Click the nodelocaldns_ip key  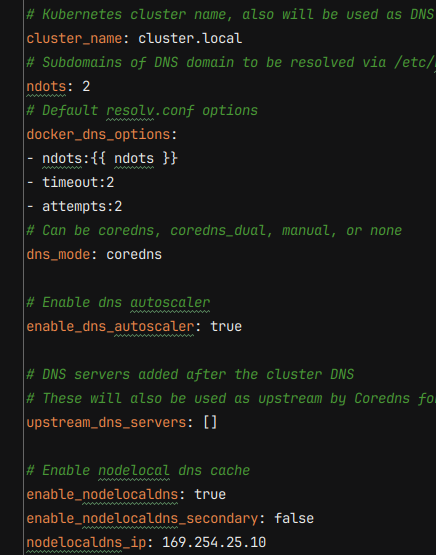[x=86, y=543]
